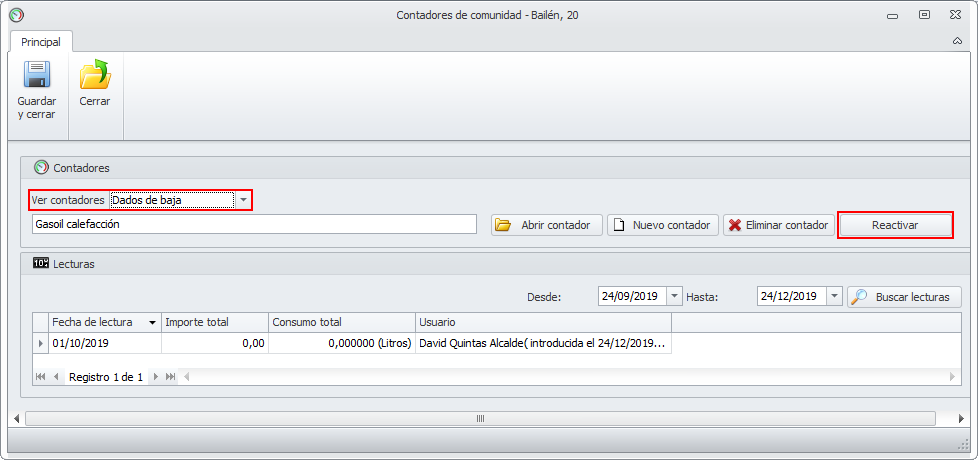Click the Gasoil calefacción counter field
Screen dimensions: 978x460
point(254,224)
